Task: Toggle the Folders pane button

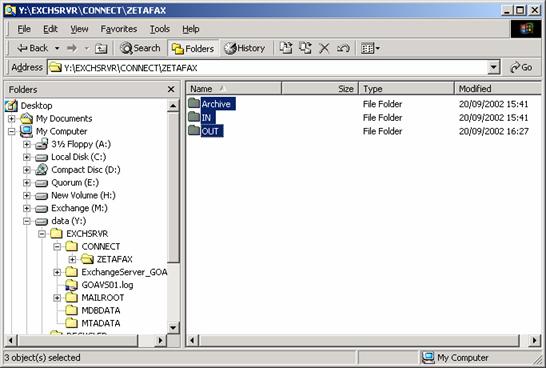Action: click(193, 48)
